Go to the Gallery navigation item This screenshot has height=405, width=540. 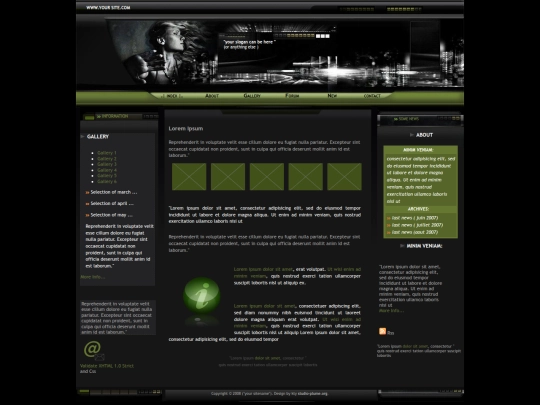252,96
